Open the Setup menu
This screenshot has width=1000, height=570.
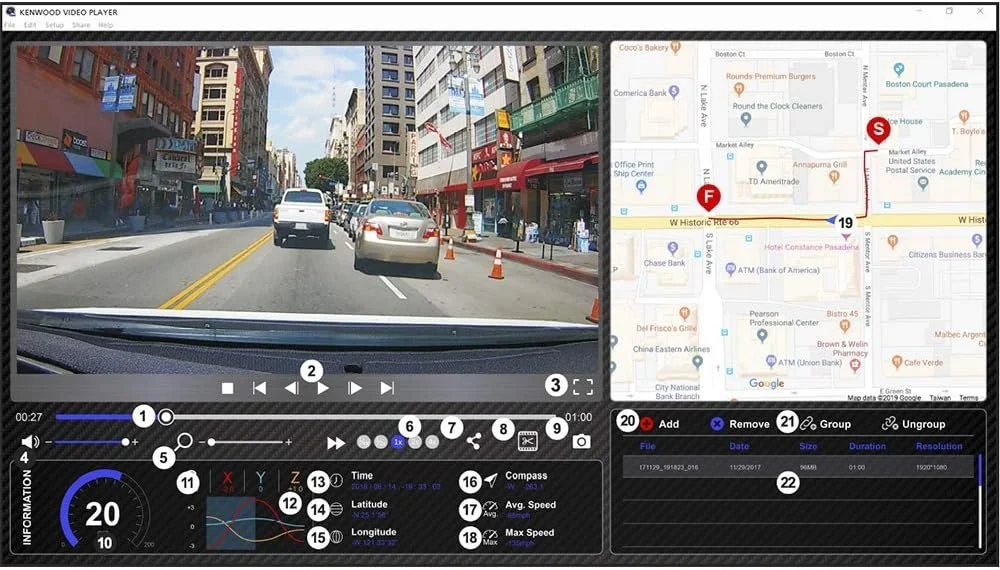pyautogui.click(x=54, y=24)
